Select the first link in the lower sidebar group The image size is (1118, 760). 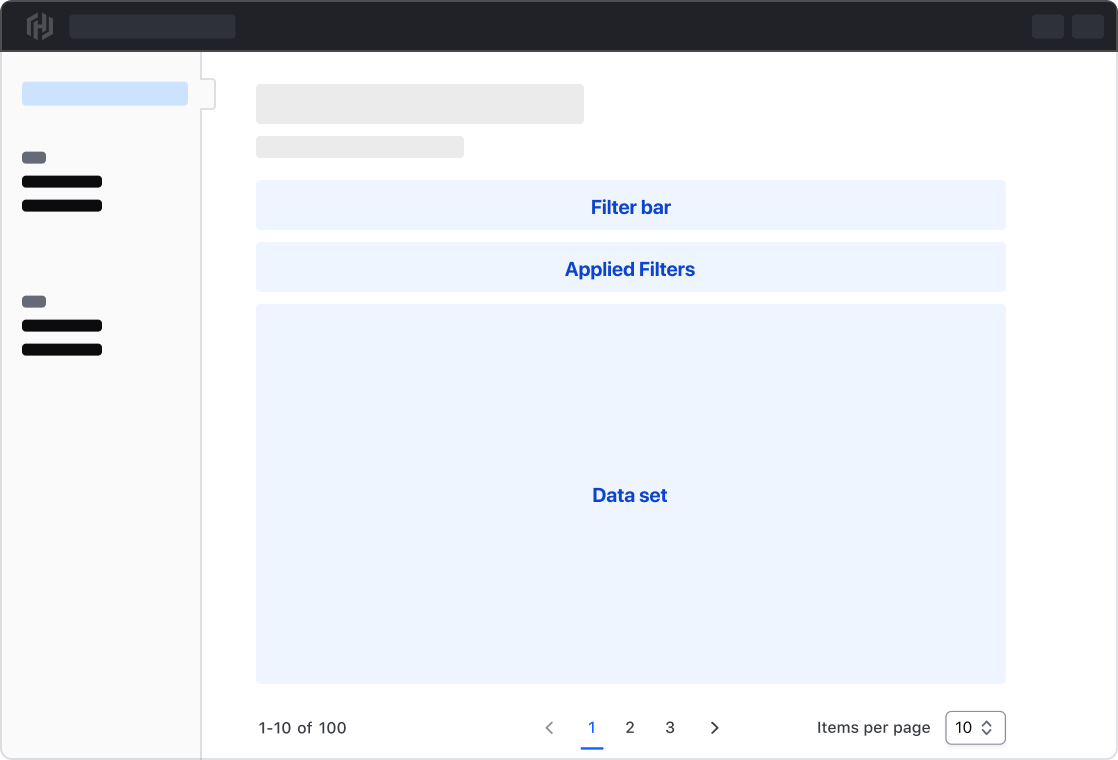[x=61, y=325]
